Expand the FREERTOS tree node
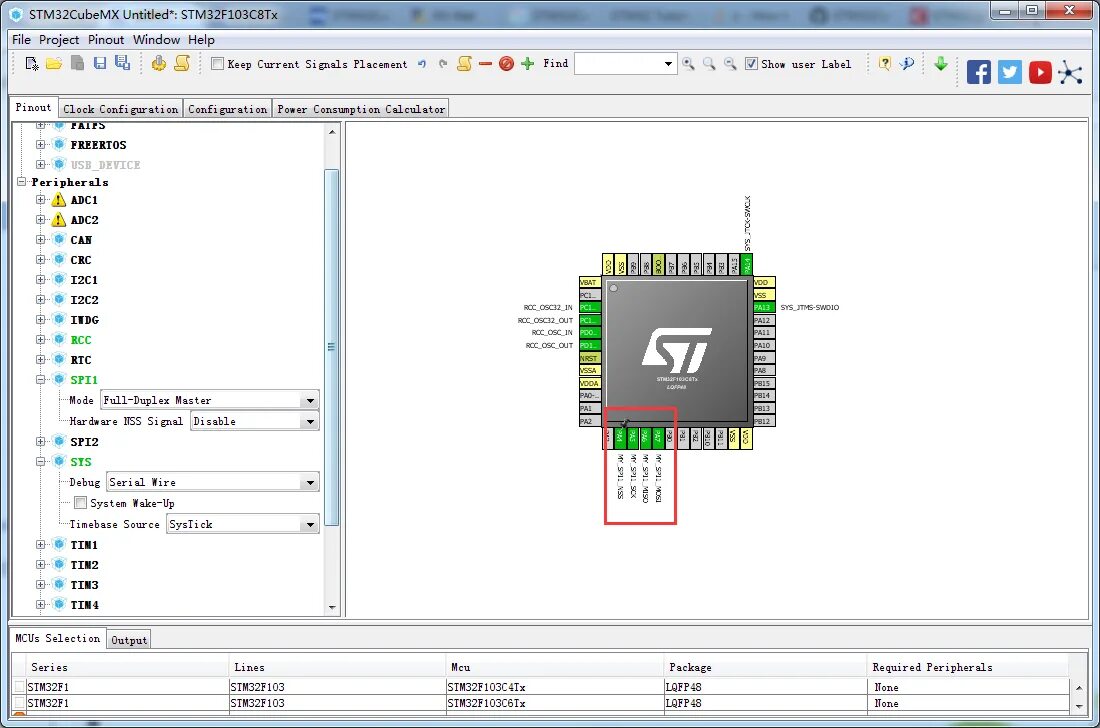The width and height of the screenshot is (1100, 728). [41, 144]
